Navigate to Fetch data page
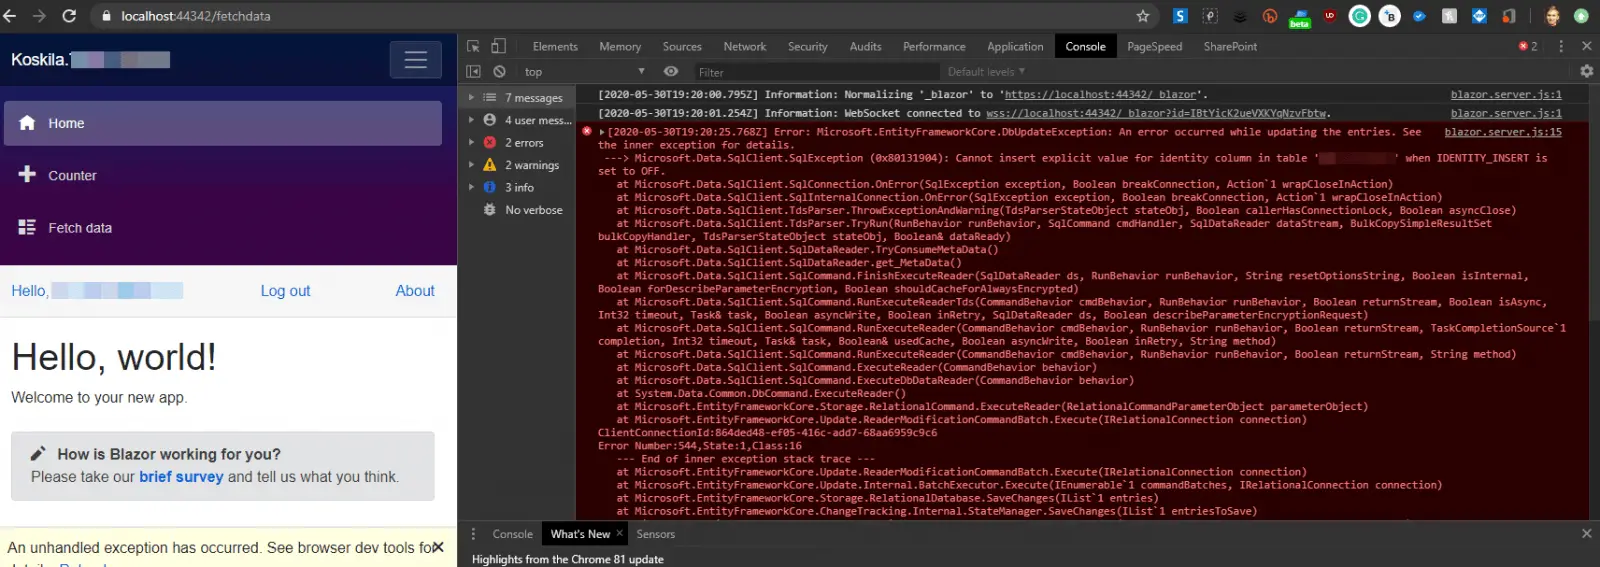 click(80, 228)
